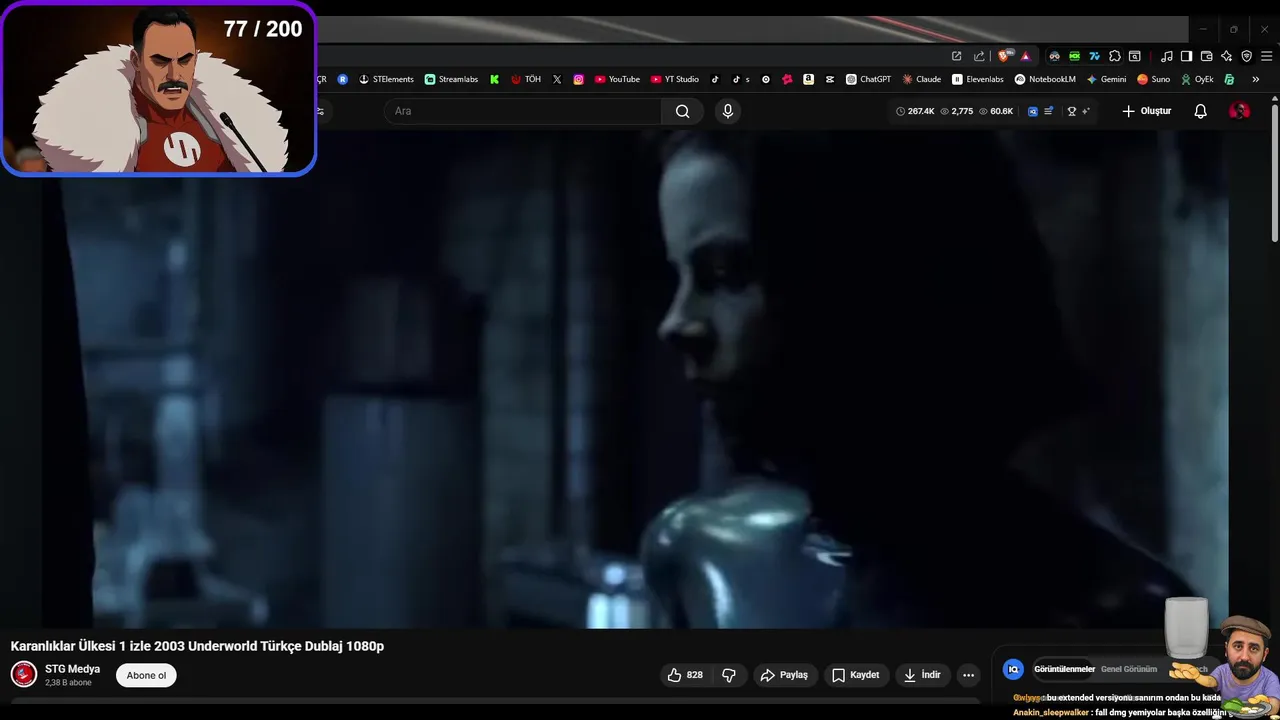Image resolution: width=1280 pixels, height=720 pixels.
Task: Click the YouTube search field Ara
Action: pyautogui.click(x=523, y=111)
